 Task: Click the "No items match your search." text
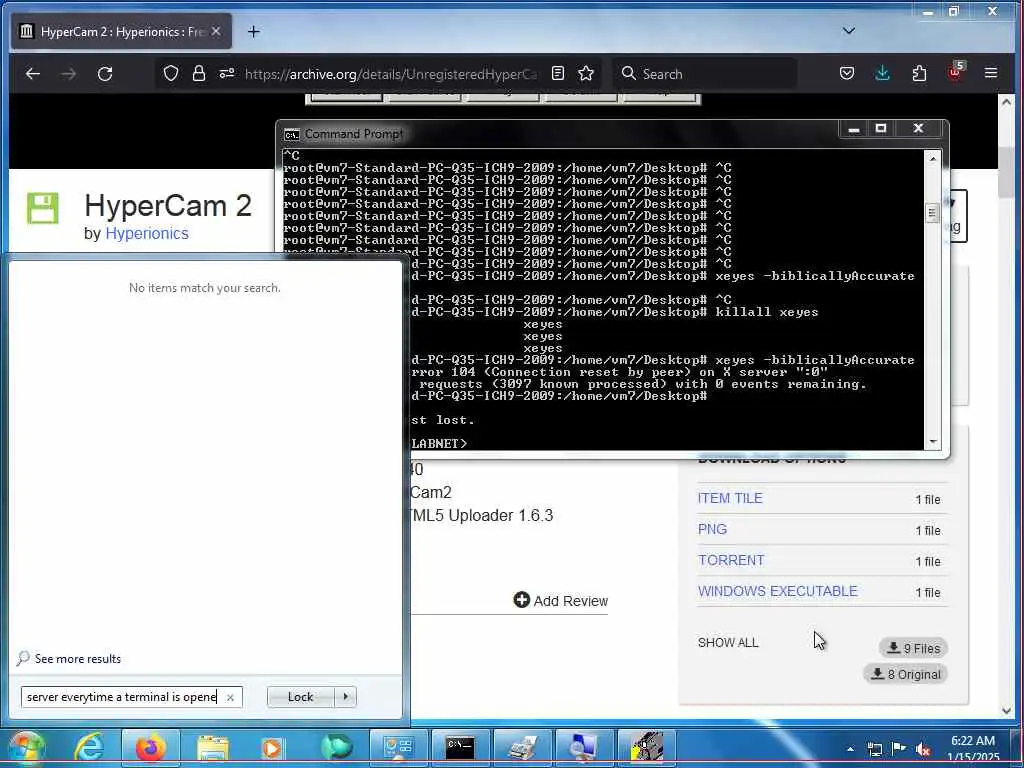pos(204,288)
